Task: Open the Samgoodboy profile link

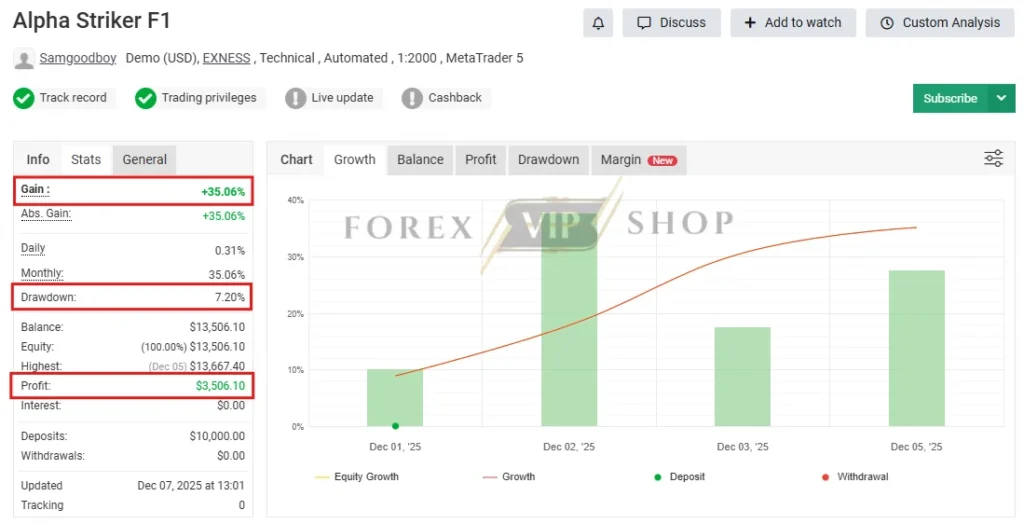Action: coord(78,58)
